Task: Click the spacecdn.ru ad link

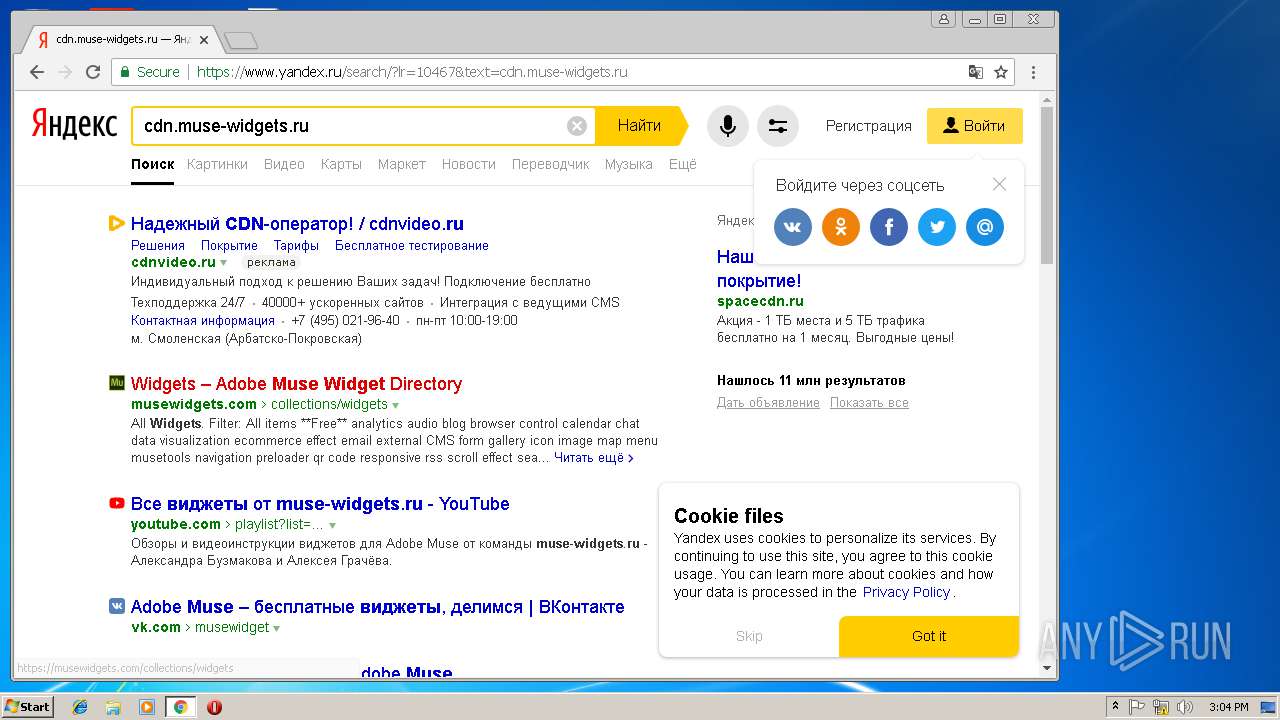Action: pos(760,301)
